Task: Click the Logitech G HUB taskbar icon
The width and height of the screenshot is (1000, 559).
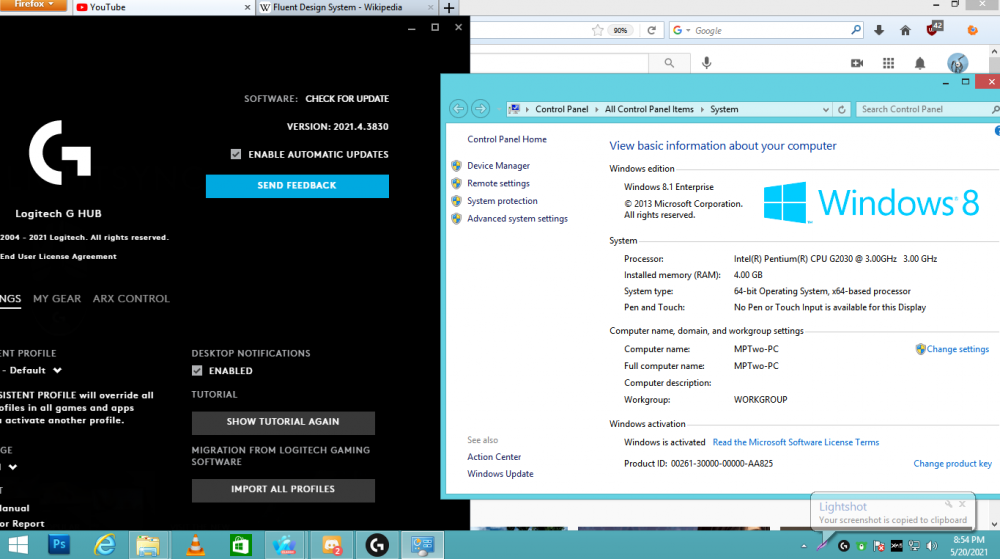Action: tap(377, 545)
